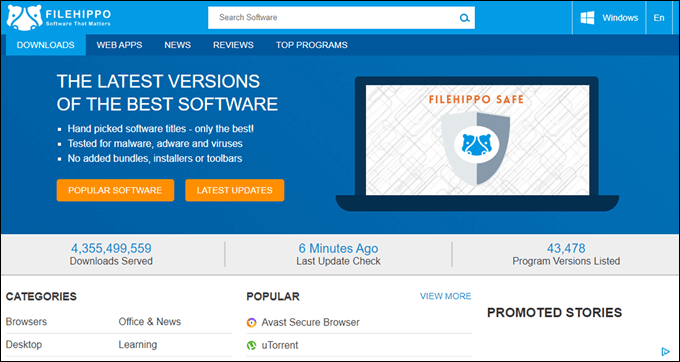Click the Last Update Check label
The height and width of the screenshot is (362, 680).
(338, 261)
